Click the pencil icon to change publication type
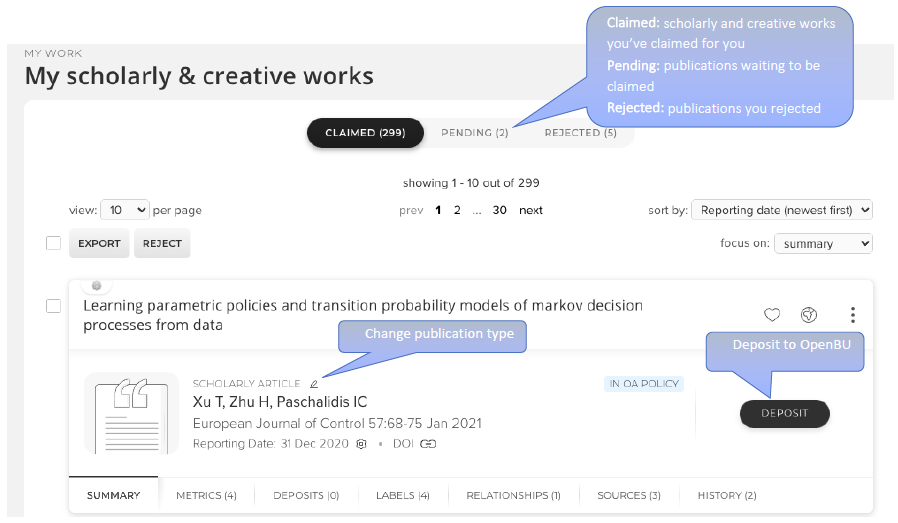This screenshot has width=898, height=523. (314, 383)
